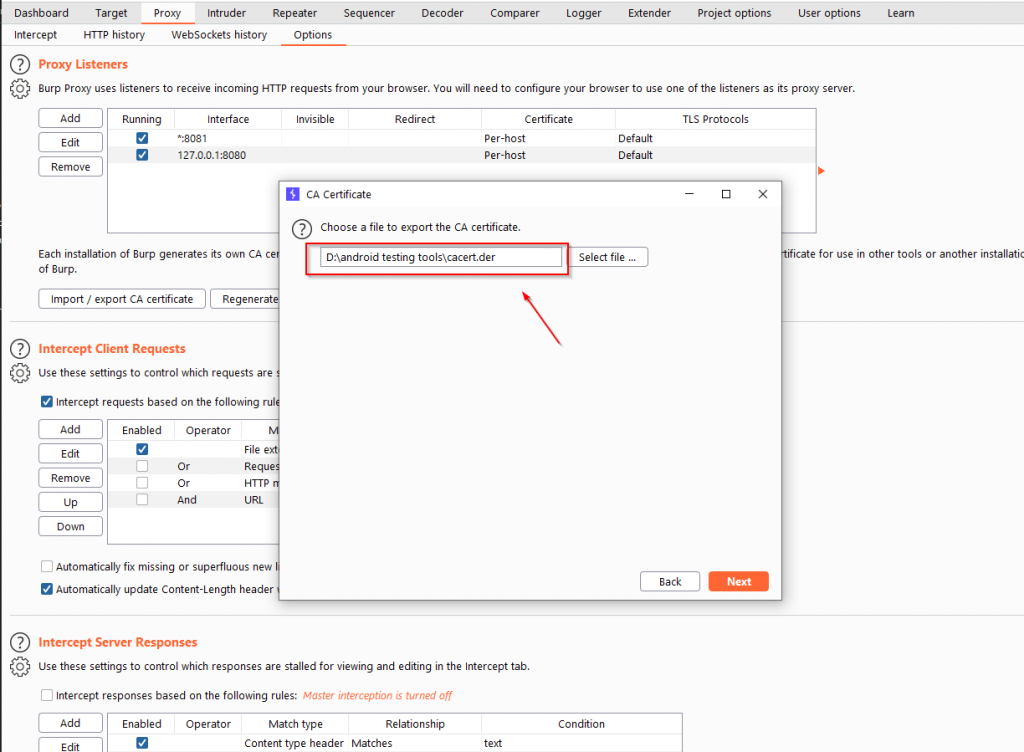
Task: Click the TLS Protocols column header
Action: 715,119
